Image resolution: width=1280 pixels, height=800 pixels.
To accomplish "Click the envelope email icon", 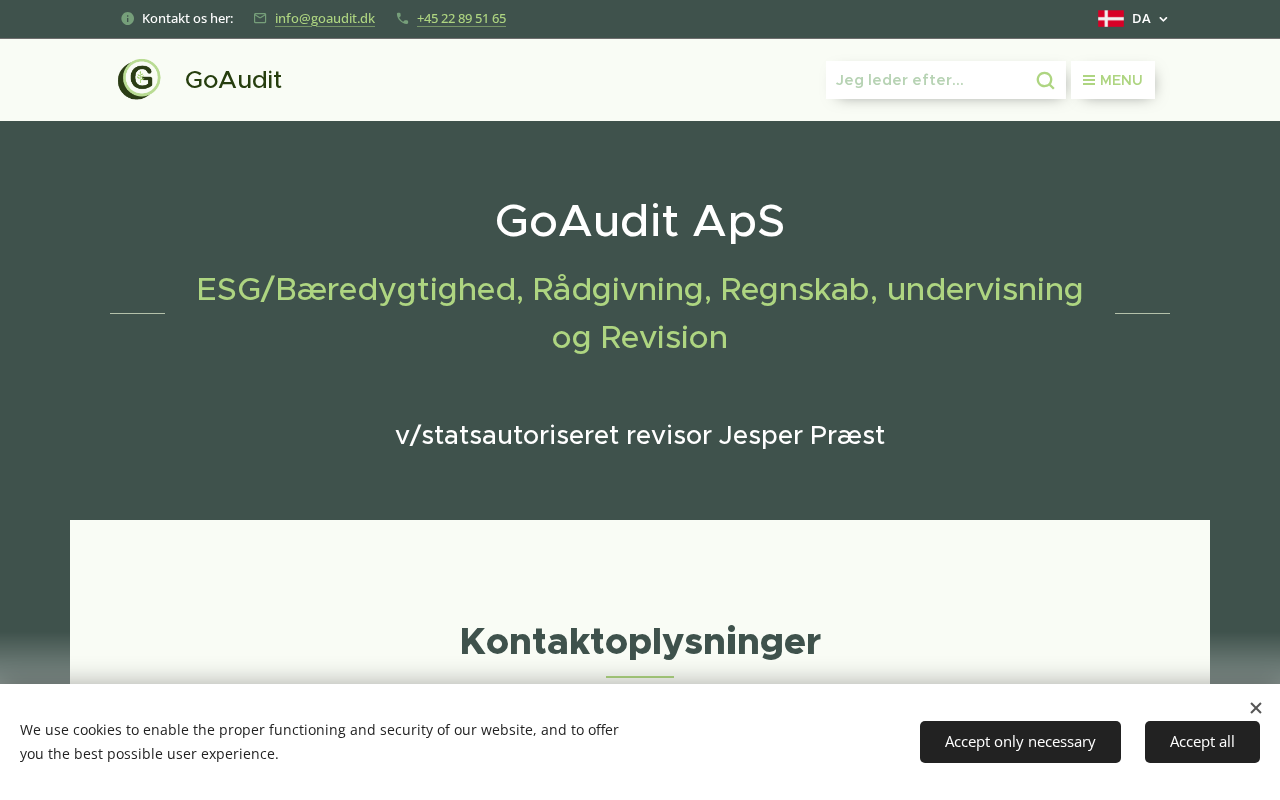I will click(260, 18).
